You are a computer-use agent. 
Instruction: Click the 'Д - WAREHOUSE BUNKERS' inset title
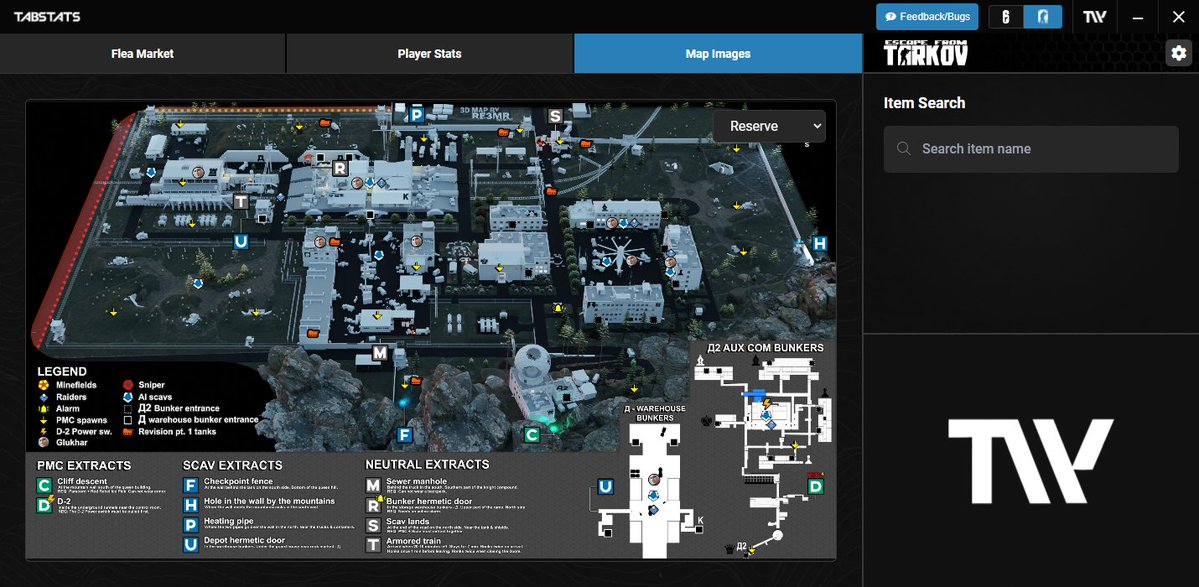[x=656, y=413]
